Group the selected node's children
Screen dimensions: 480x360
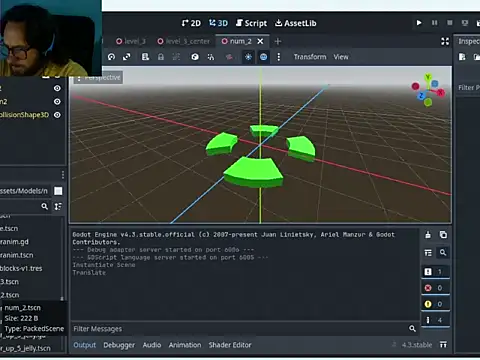click(176, 57)
